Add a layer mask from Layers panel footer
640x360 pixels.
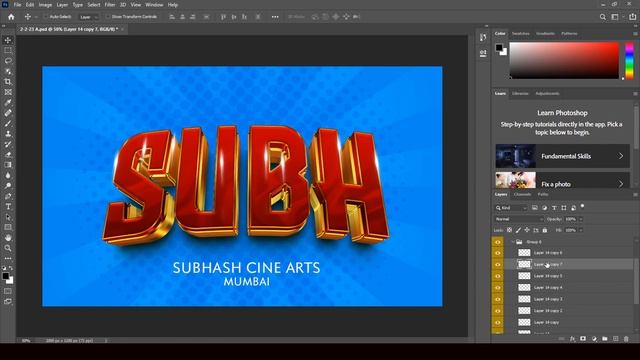[x=583, y=339]
